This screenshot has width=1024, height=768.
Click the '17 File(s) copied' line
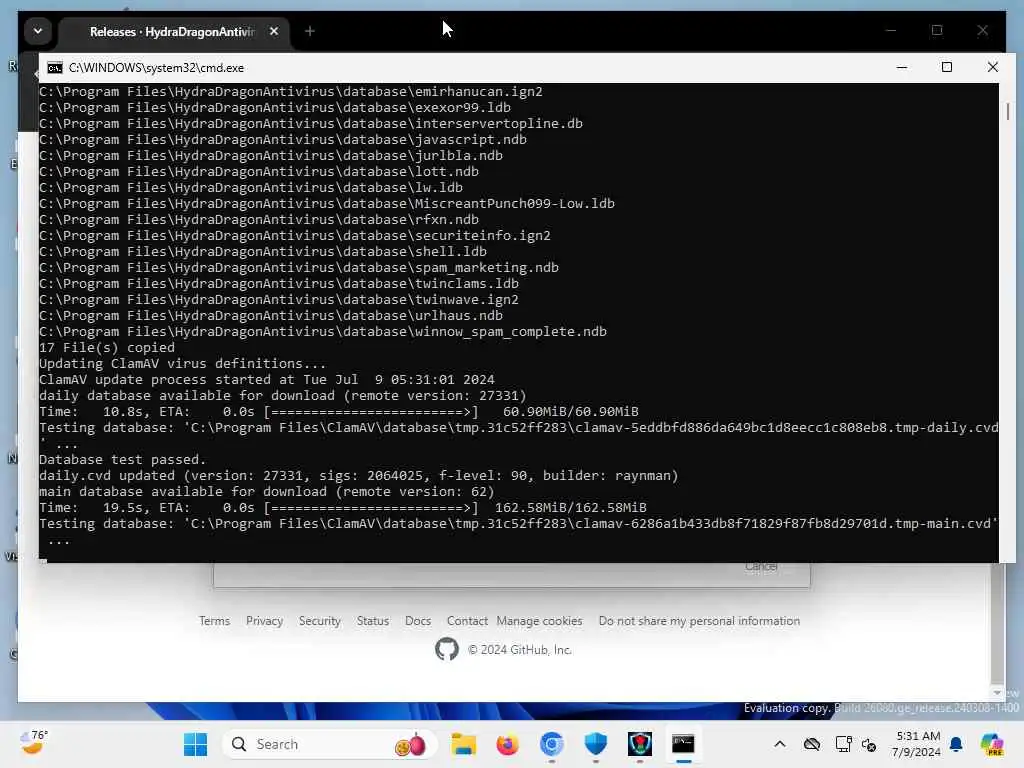pyautogui.click(x=107, y=347)
